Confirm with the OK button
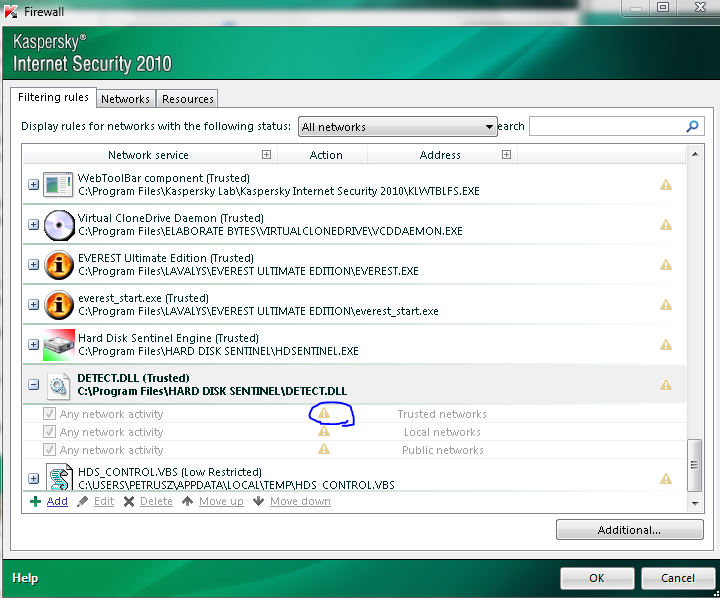 coord(597,578)
